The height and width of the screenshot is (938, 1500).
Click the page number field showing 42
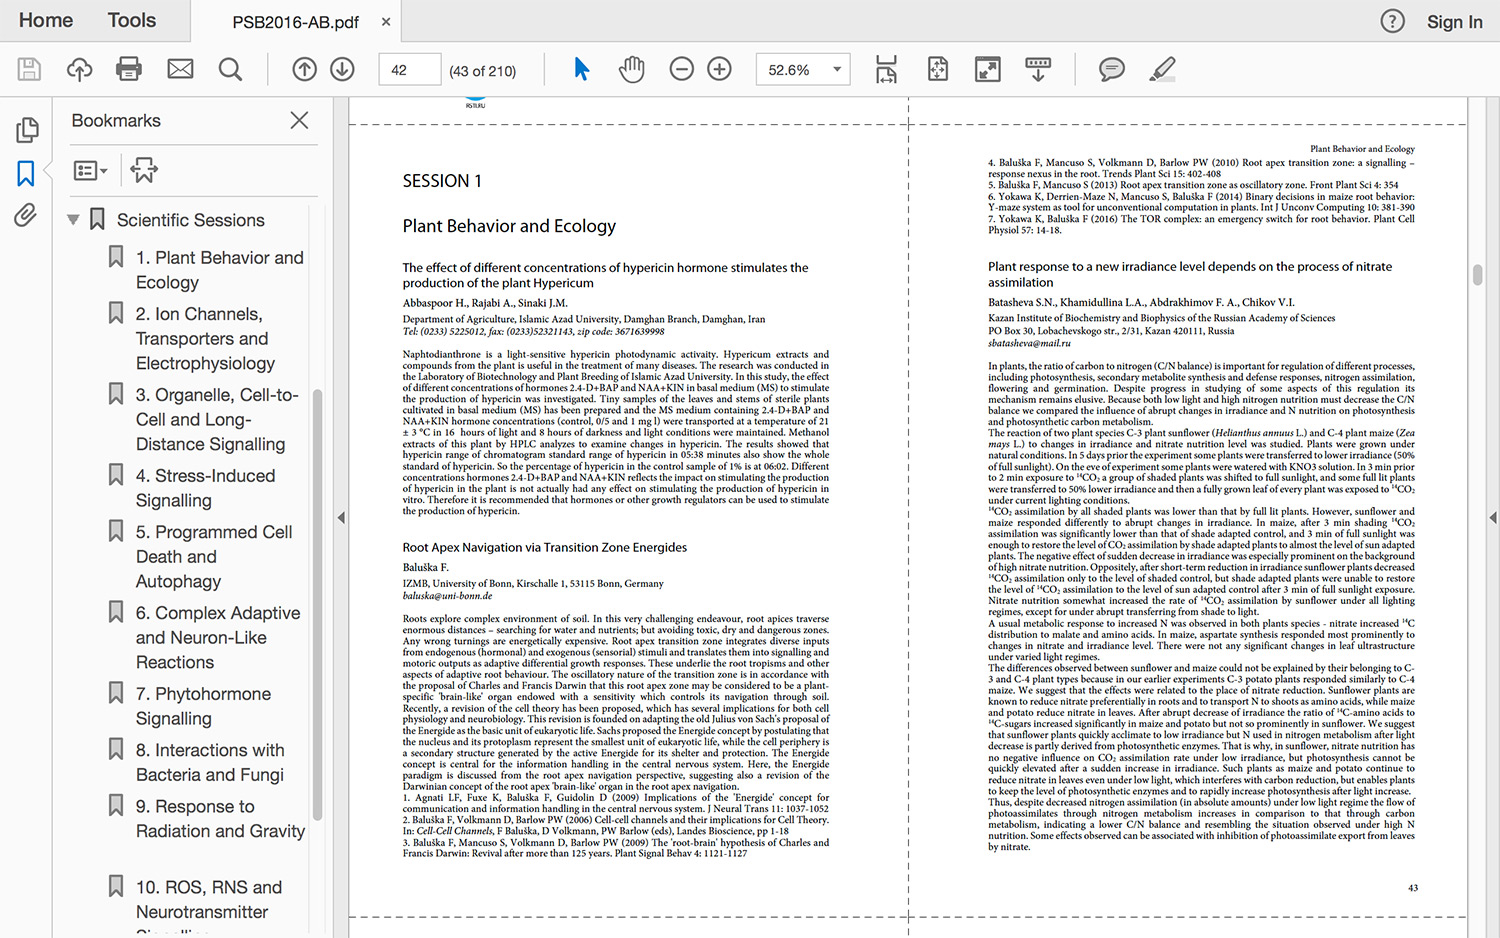click(409, 70)
